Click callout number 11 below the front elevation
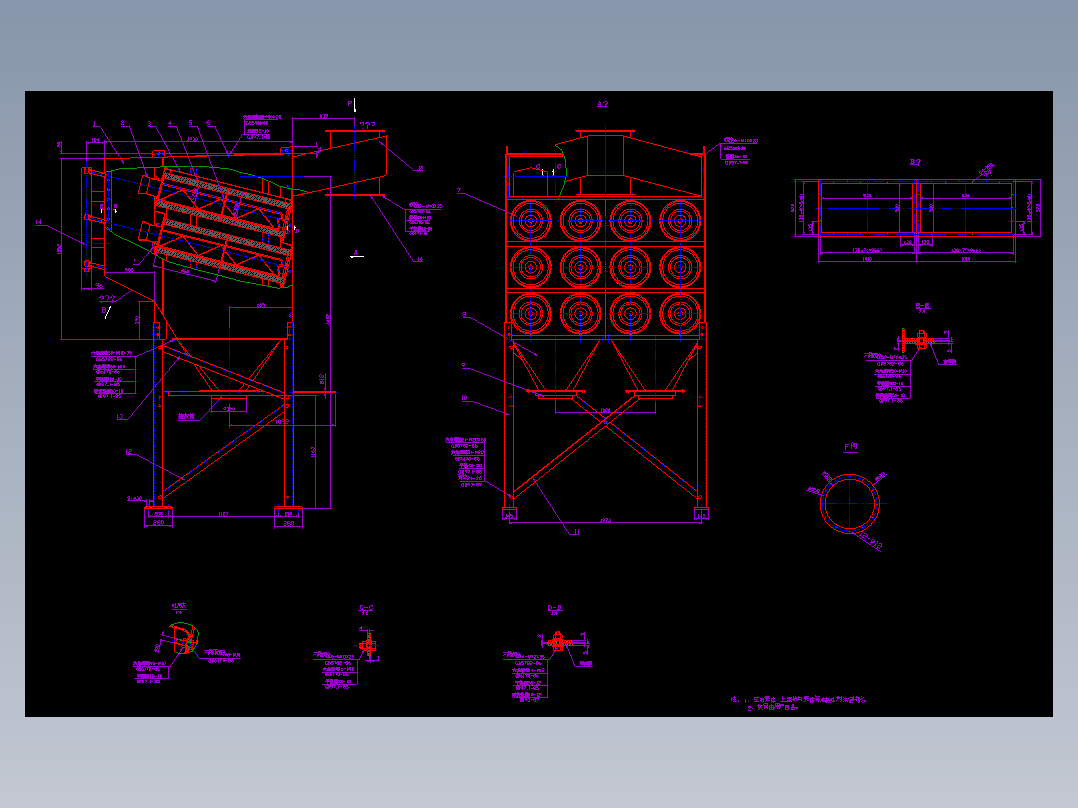Viewport: 1078px width, 808px height. tap(576, 532)
